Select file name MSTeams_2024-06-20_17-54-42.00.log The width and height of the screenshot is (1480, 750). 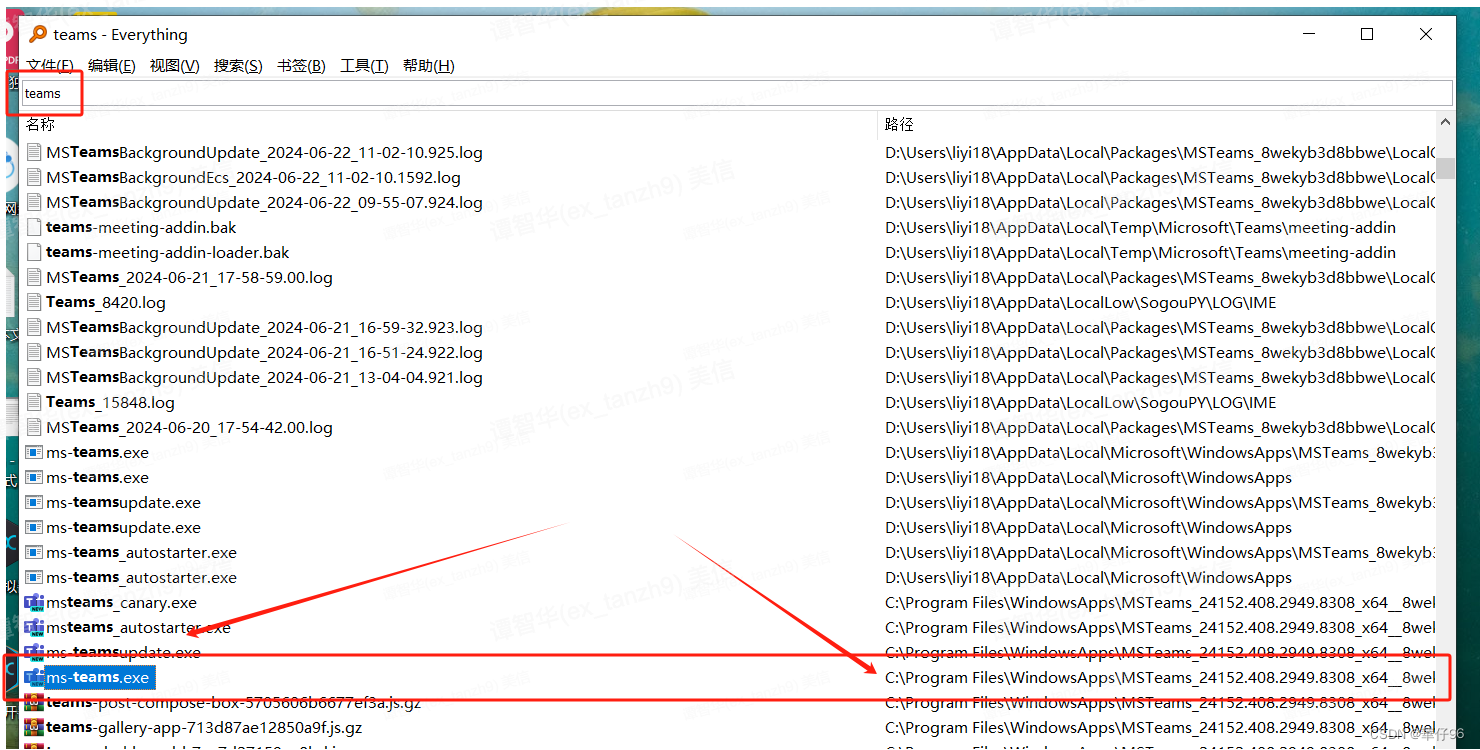pyautogui.click(x=189, y=428)
